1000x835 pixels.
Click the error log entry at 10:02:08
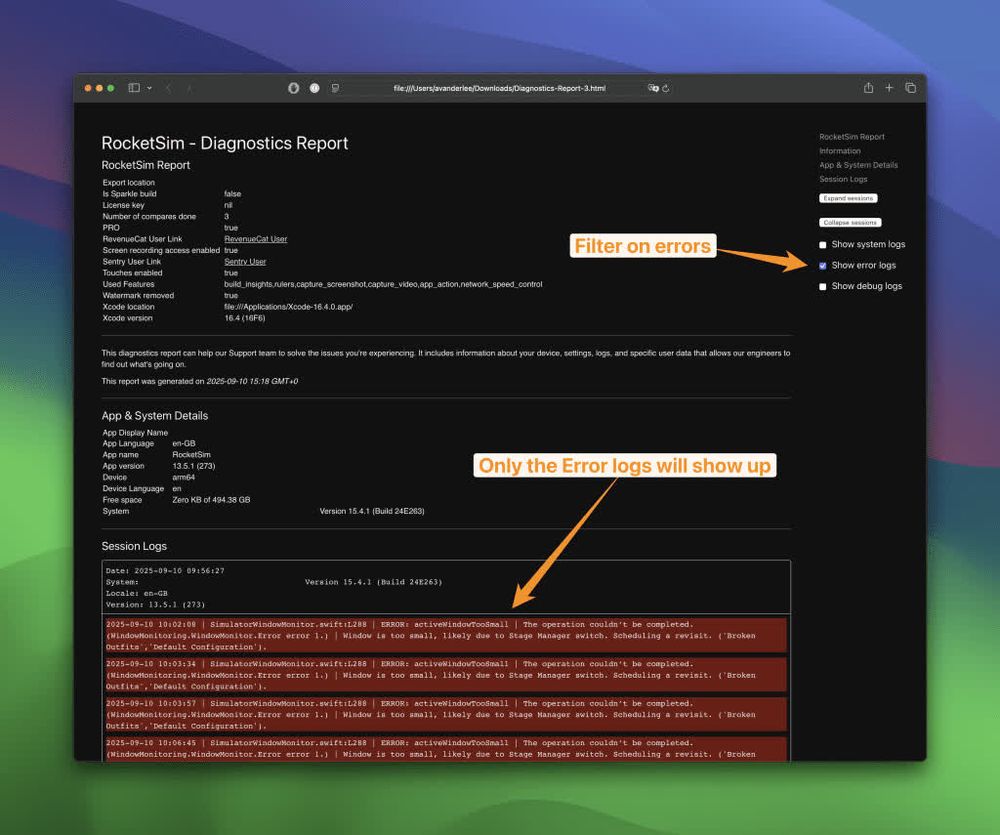[x=446, y=635]
